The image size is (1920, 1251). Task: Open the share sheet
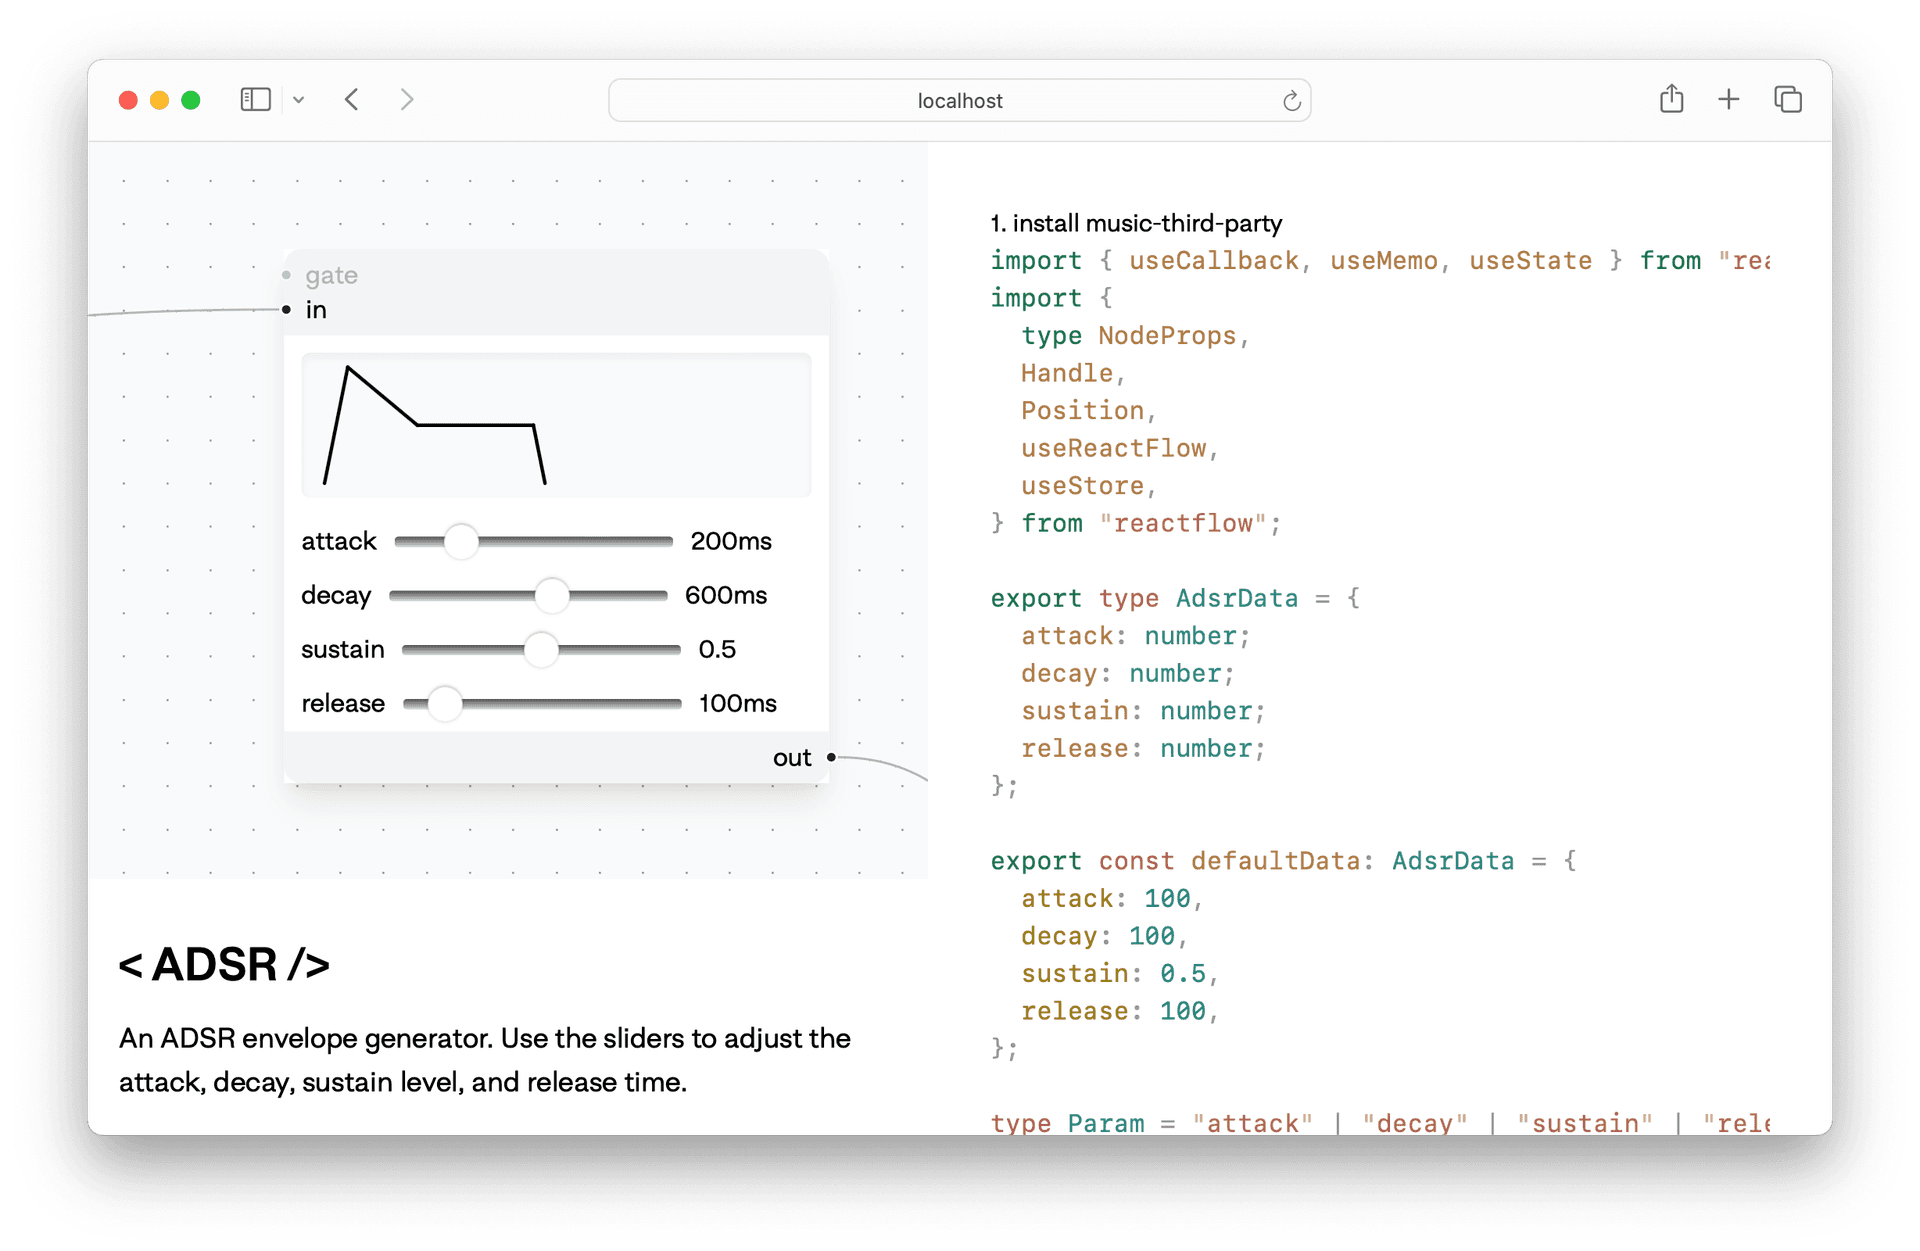[x=1671, y=99]
